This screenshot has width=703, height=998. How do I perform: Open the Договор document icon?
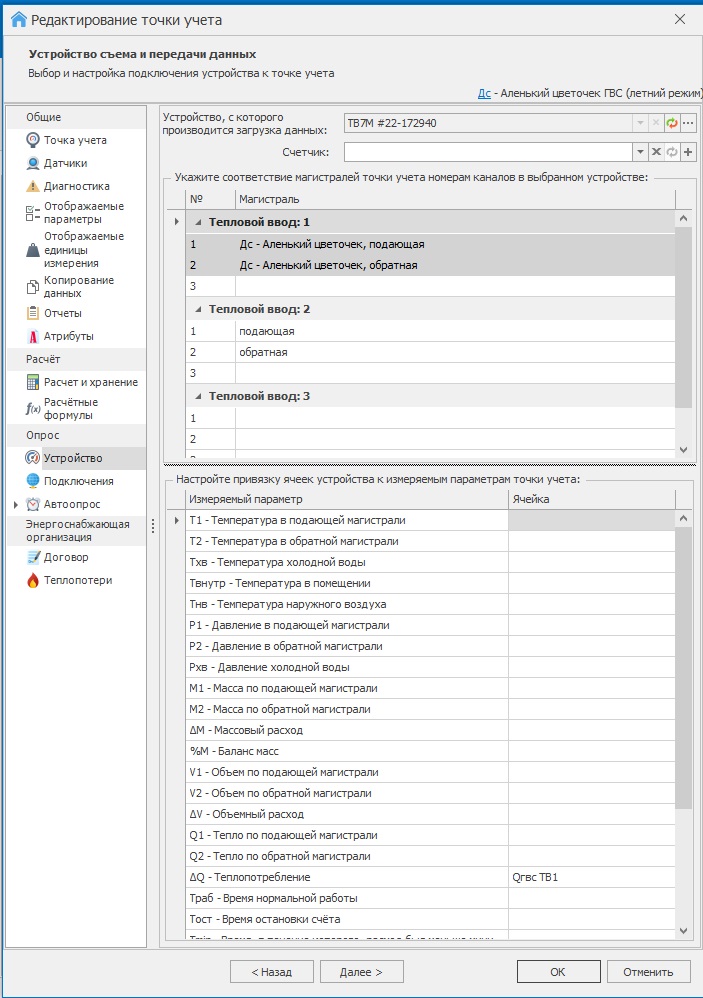(32, 557)
